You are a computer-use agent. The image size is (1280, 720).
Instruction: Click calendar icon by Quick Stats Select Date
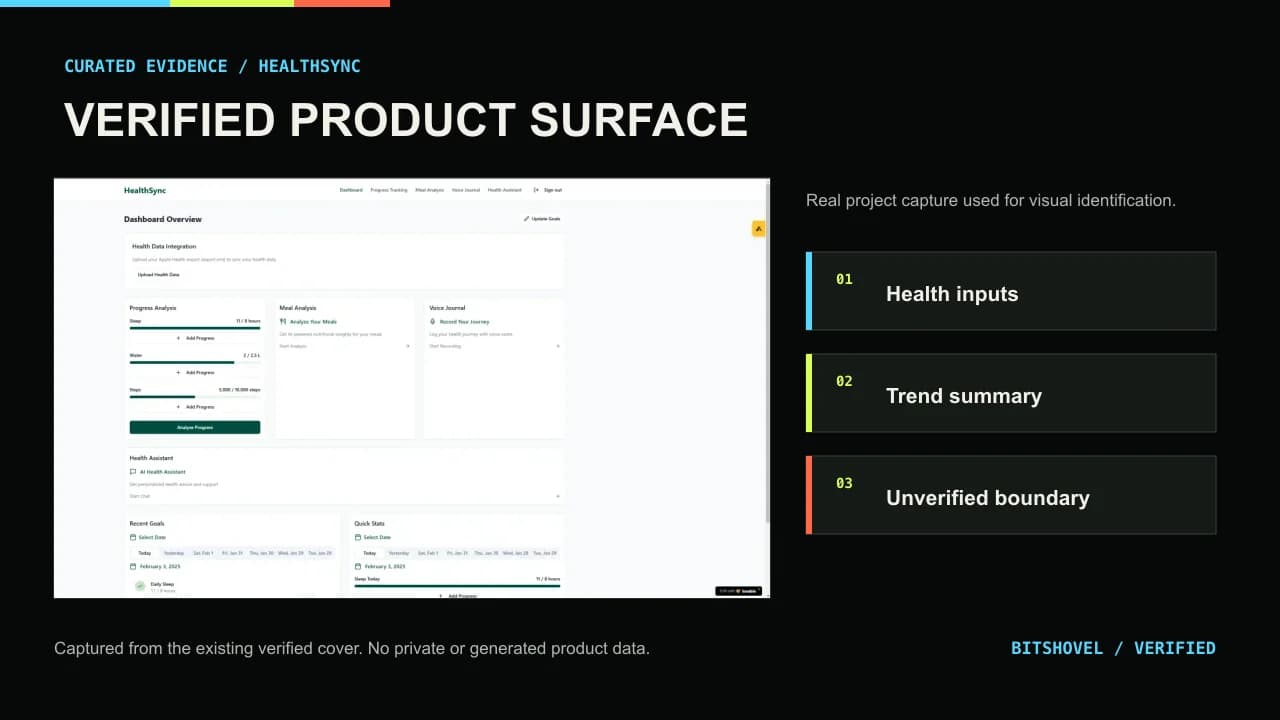point(358,537)
